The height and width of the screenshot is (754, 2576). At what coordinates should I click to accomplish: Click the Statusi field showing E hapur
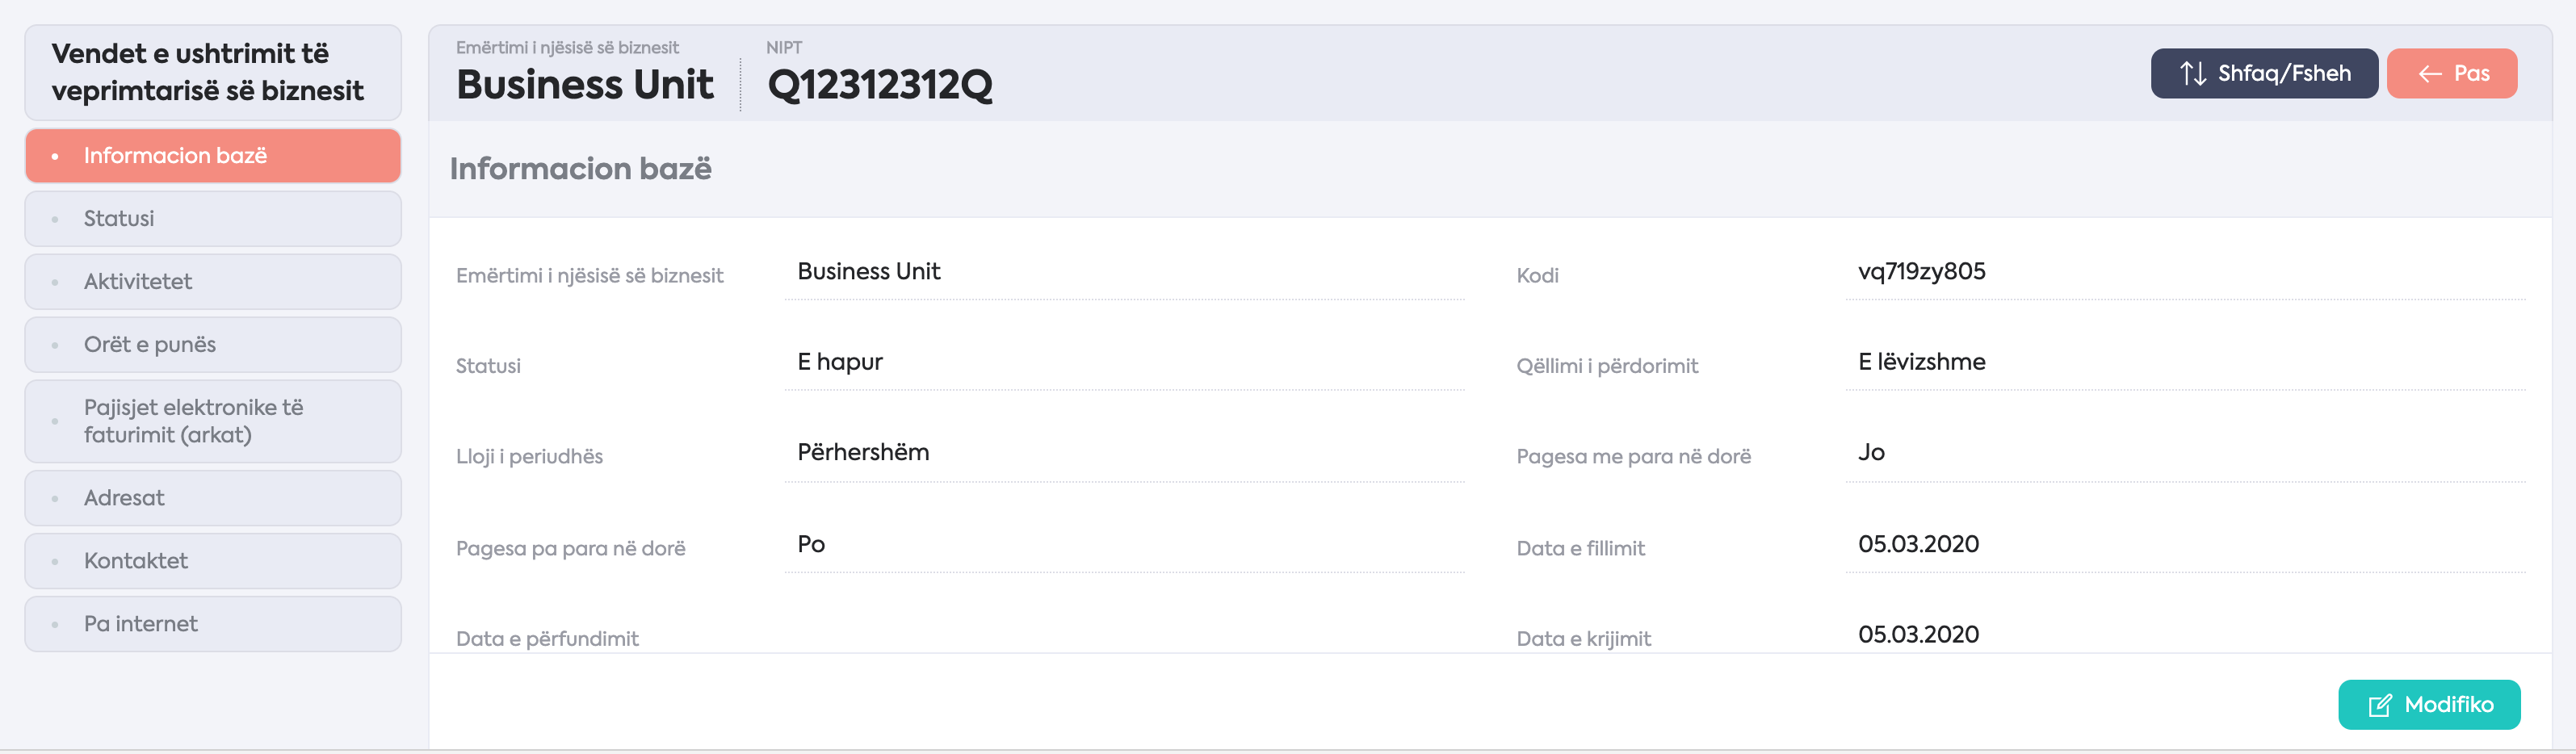[1124, 362]
